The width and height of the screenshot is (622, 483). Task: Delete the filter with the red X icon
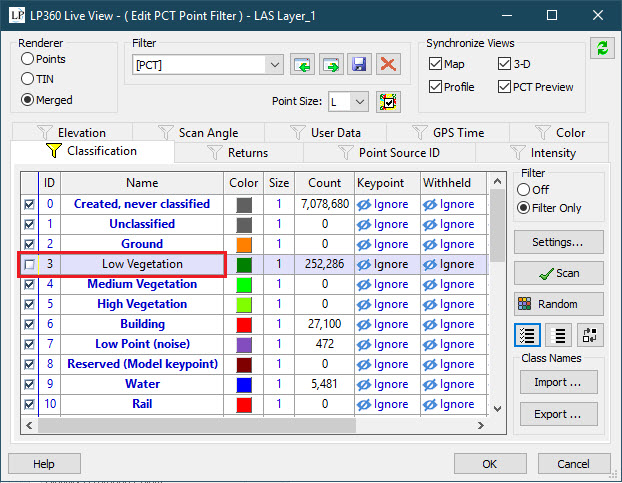coord(388,64)
